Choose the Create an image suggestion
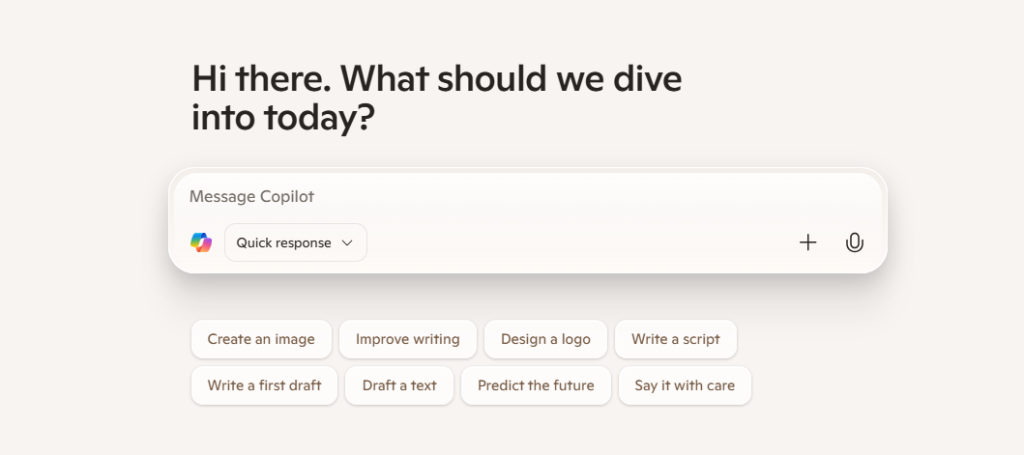The image size is (1024, 455). coord(261,339)
